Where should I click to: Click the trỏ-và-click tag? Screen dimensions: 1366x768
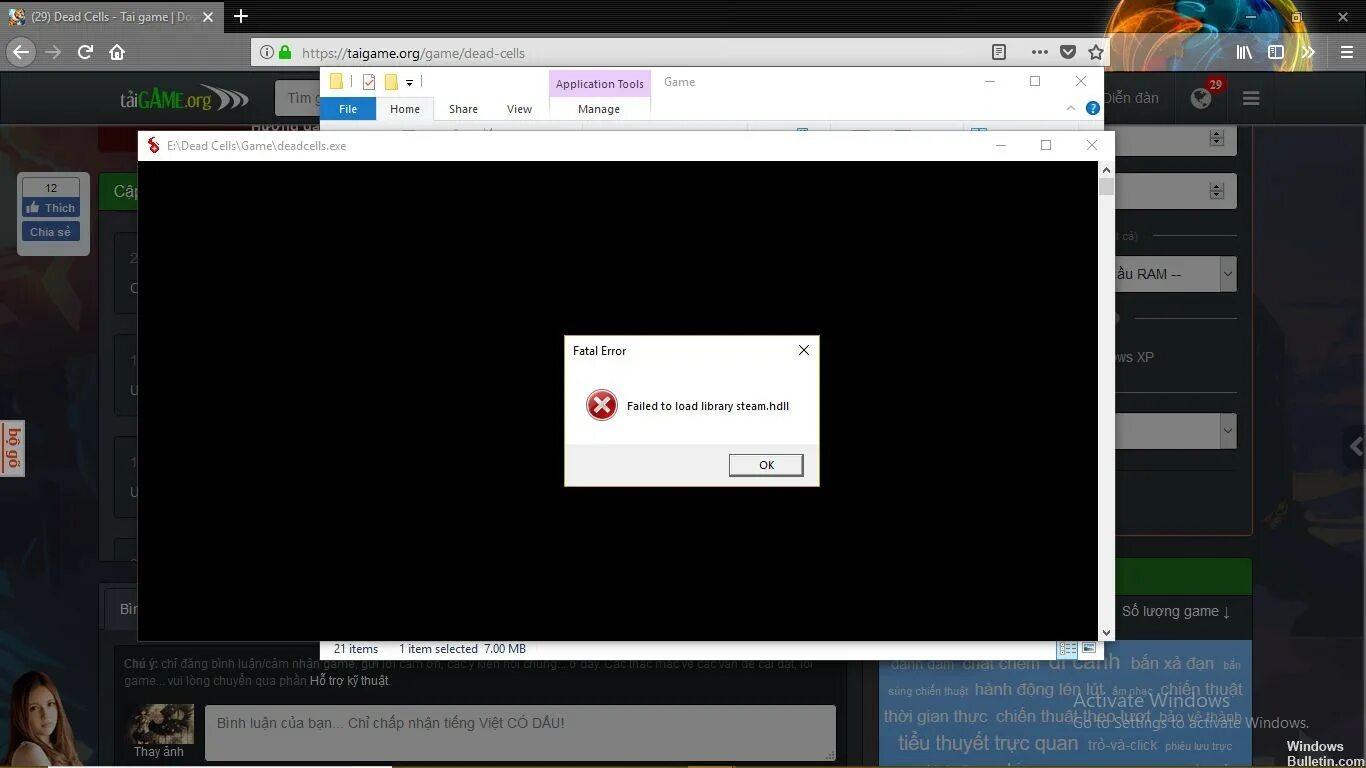tap(1122, 745)
